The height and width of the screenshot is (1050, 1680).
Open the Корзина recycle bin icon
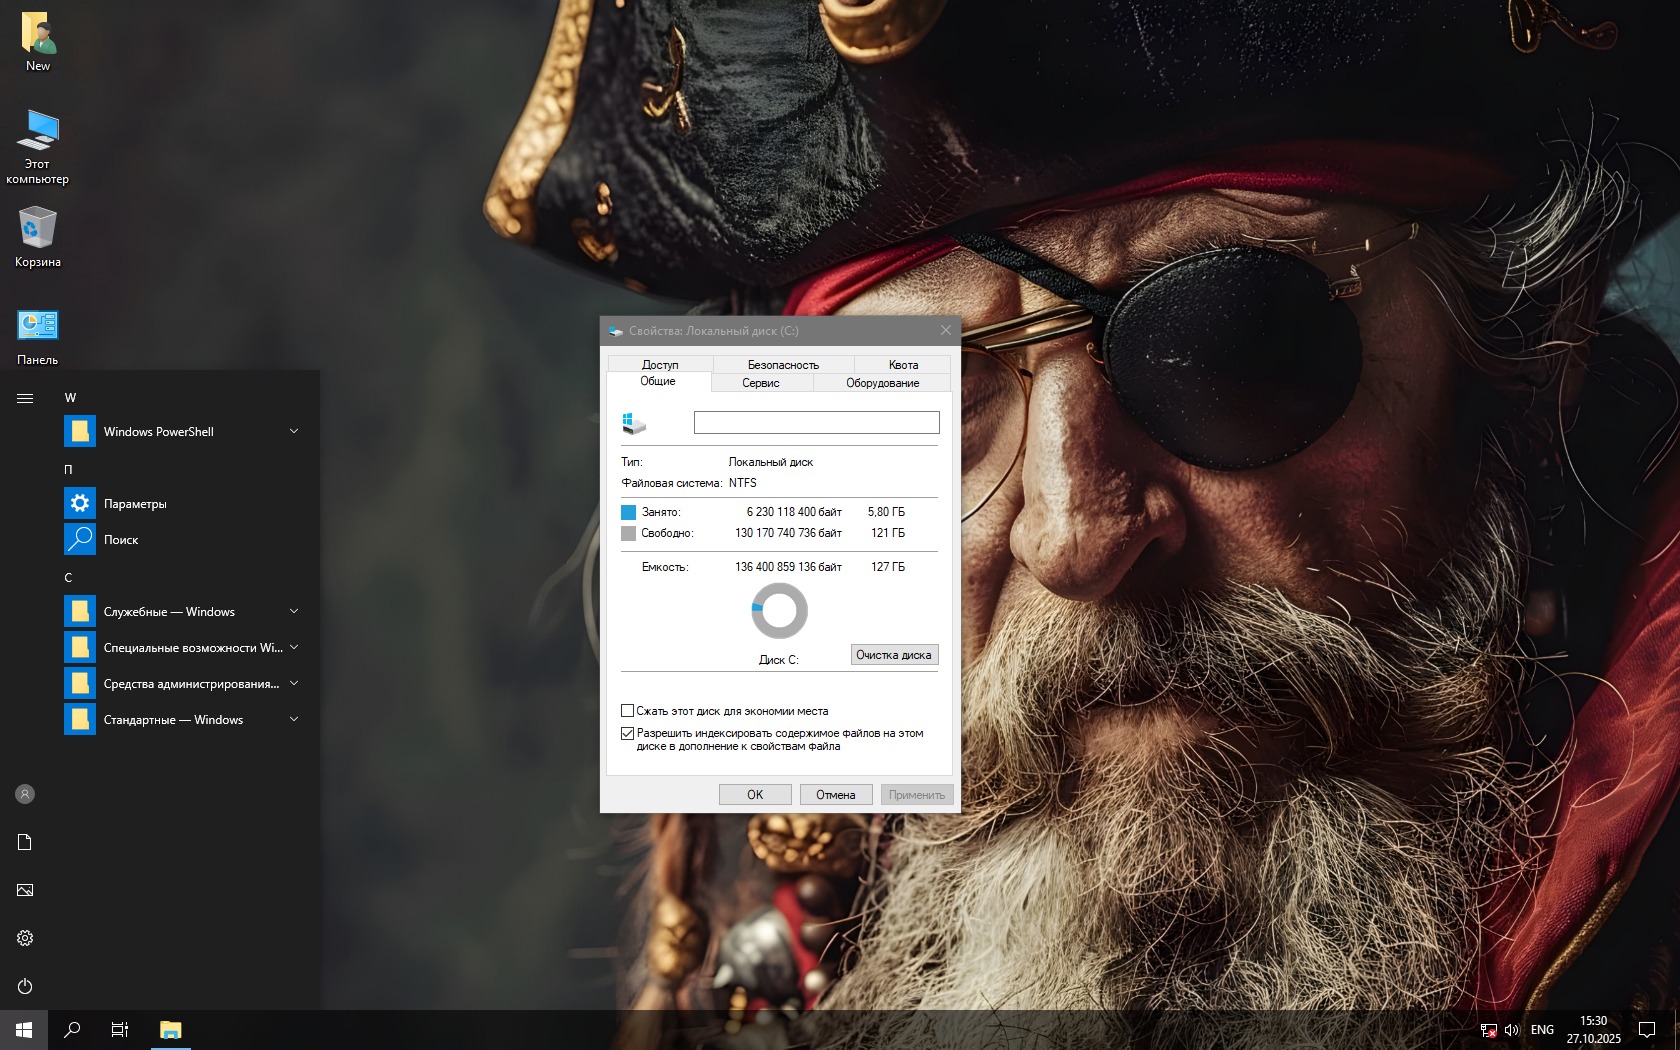point(38,236)
